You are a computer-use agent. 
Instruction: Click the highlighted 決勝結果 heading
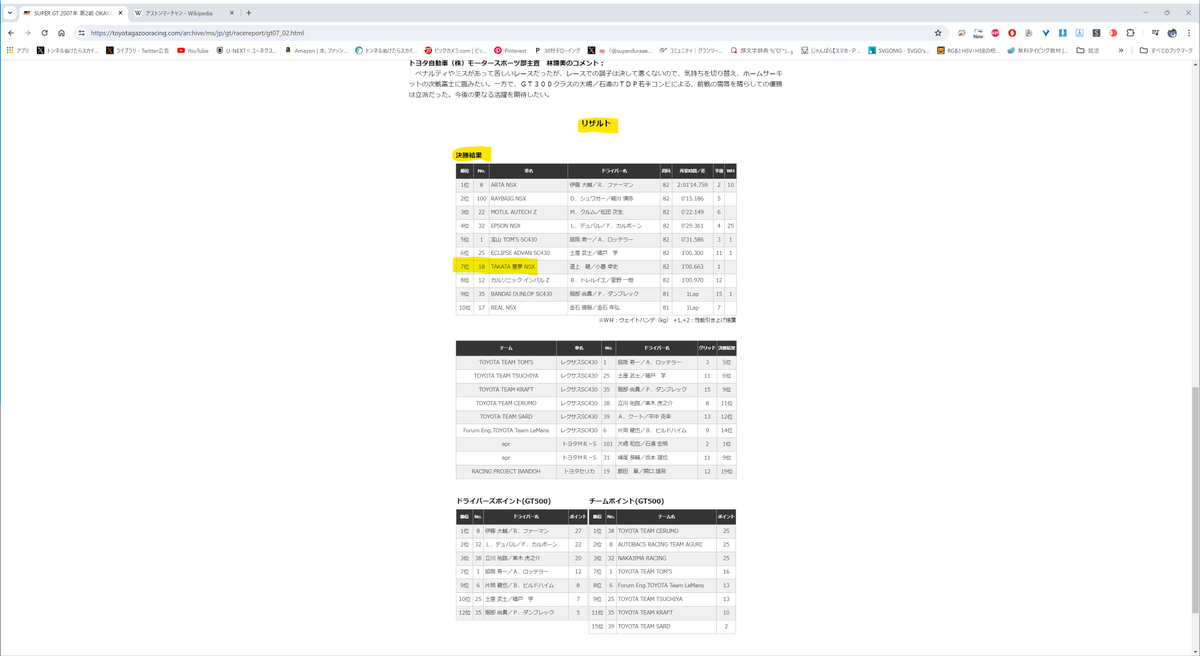tap(469, 155)
